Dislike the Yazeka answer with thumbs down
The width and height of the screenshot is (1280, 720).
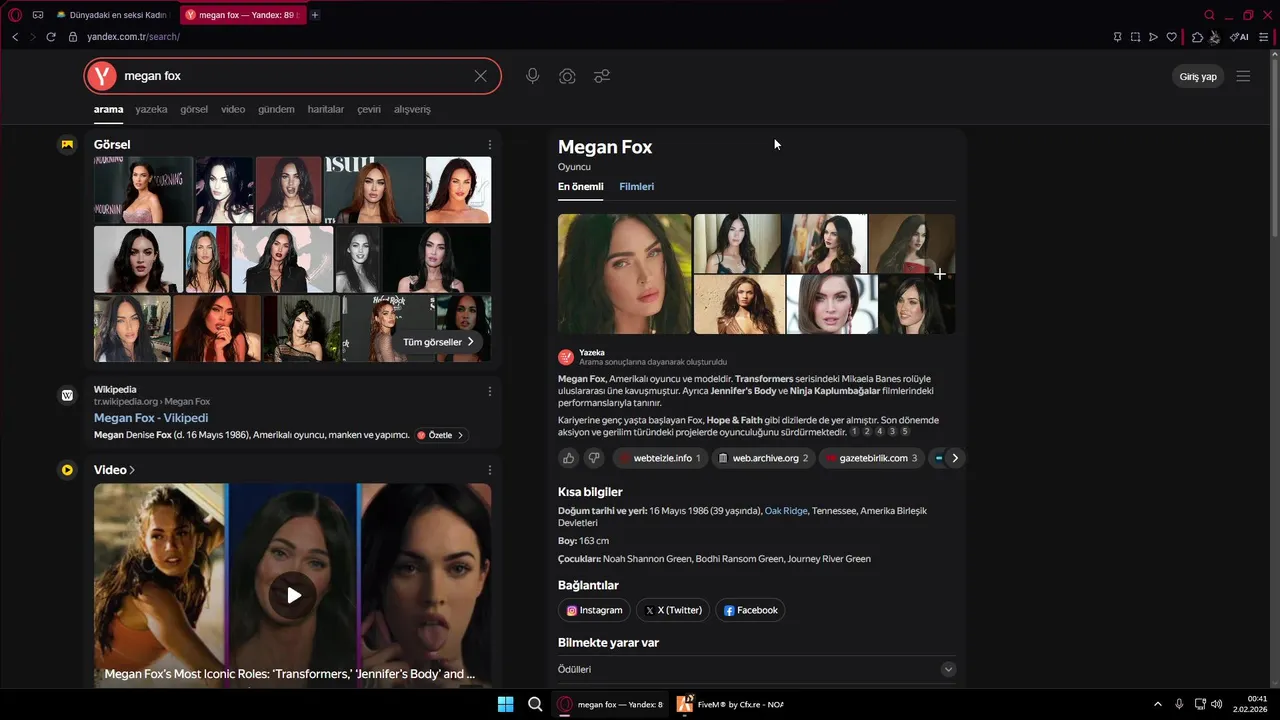click(x=594, y=458)
